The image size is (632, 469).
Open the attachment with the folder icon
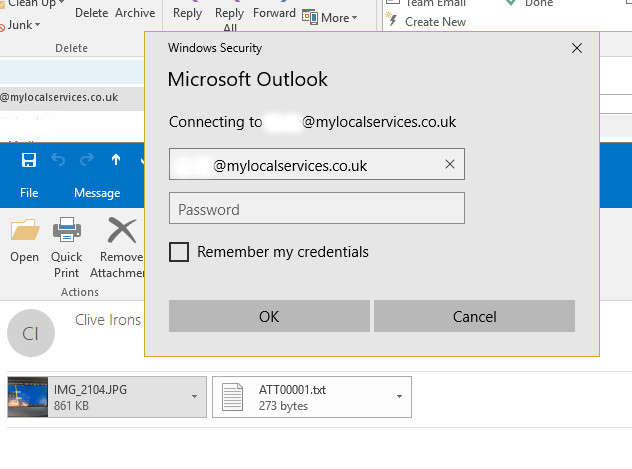click(x=25, y=230)
